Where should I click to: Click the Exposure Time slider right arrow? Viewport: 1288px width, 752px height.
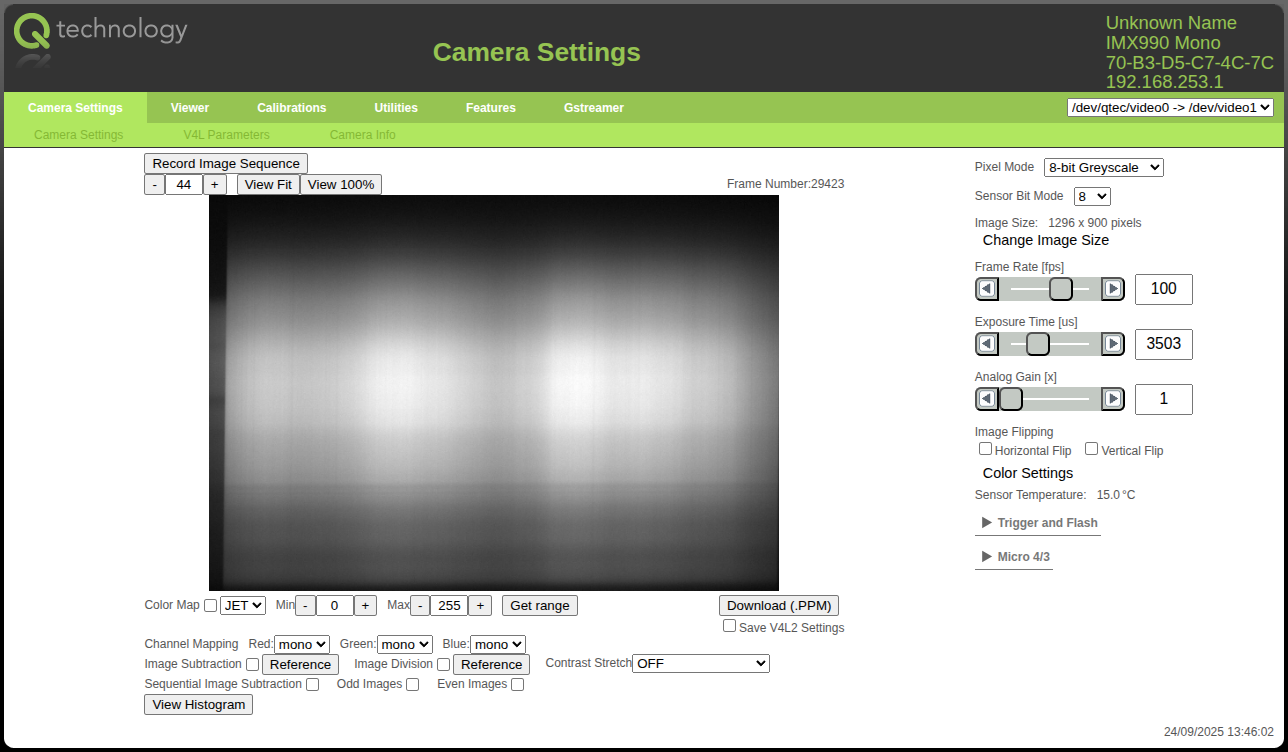[1112, 344]
